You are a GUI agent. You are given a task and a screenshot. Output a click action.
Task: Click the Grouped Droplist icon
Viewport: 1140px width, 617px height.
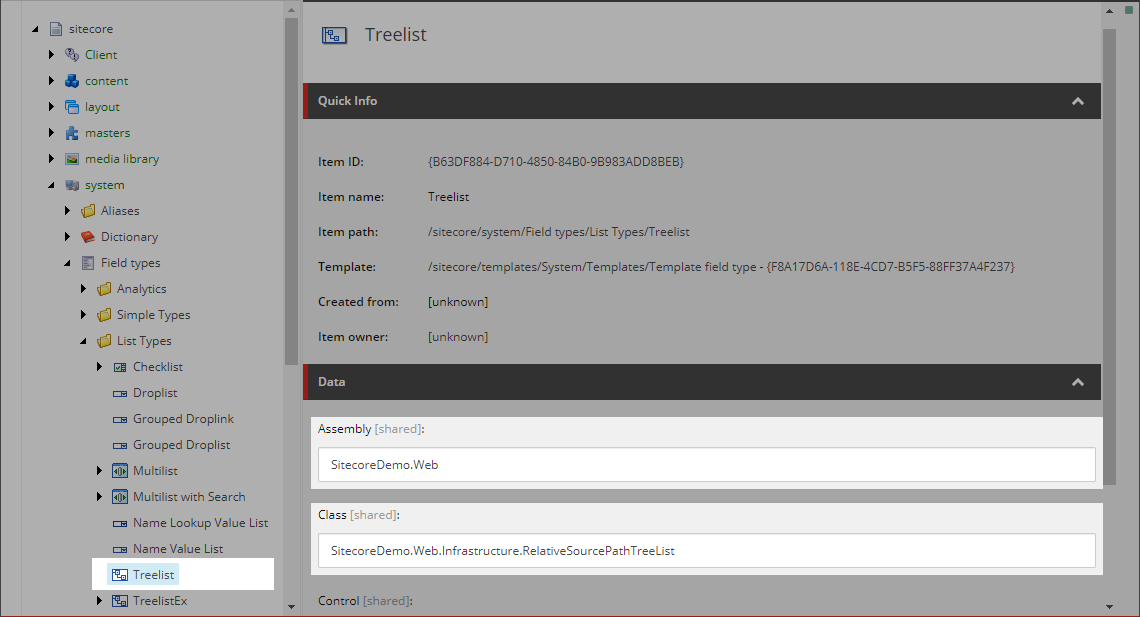[x=120, y=445]
